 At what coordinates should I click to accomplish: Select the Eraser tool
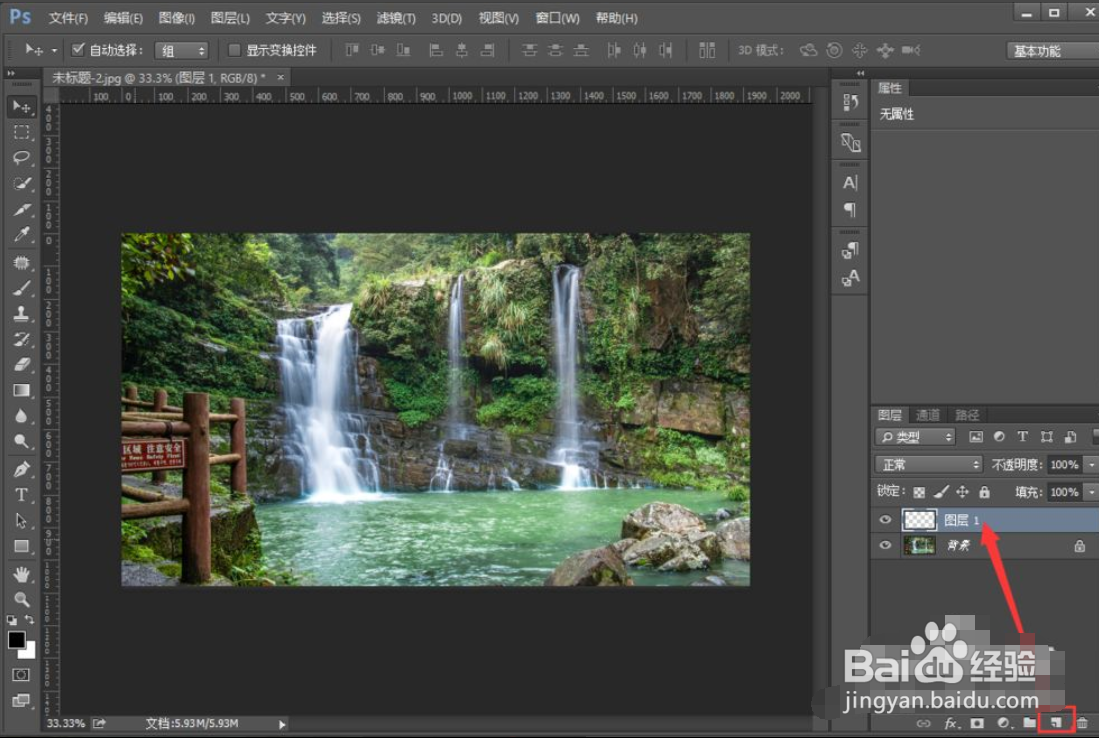21,364
